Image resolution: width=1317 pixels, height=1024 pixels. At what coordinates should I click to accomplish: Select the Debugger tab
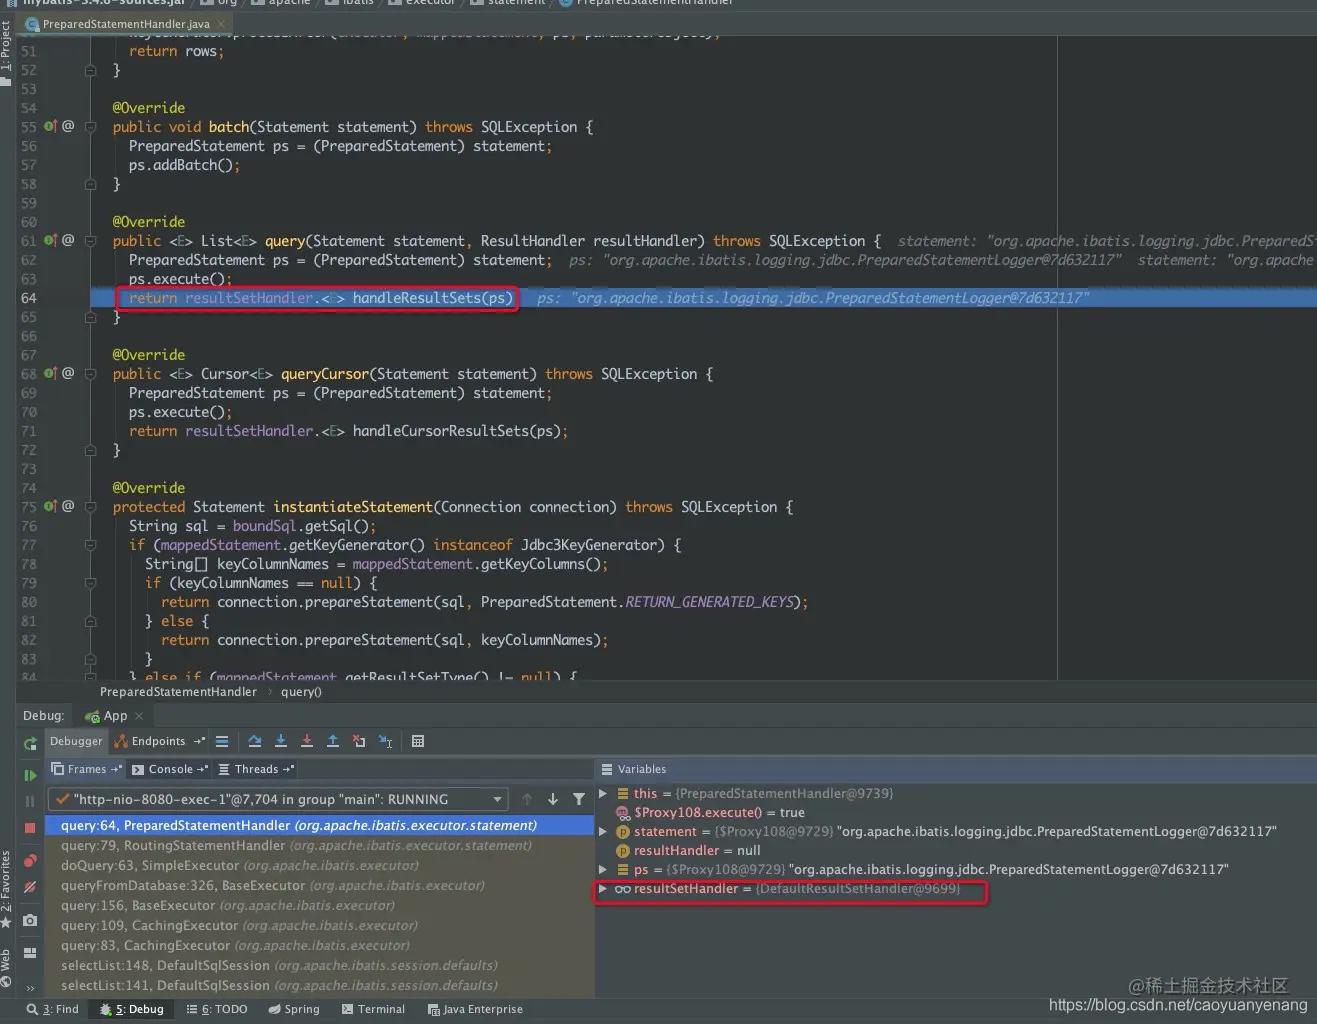[76, 741]
